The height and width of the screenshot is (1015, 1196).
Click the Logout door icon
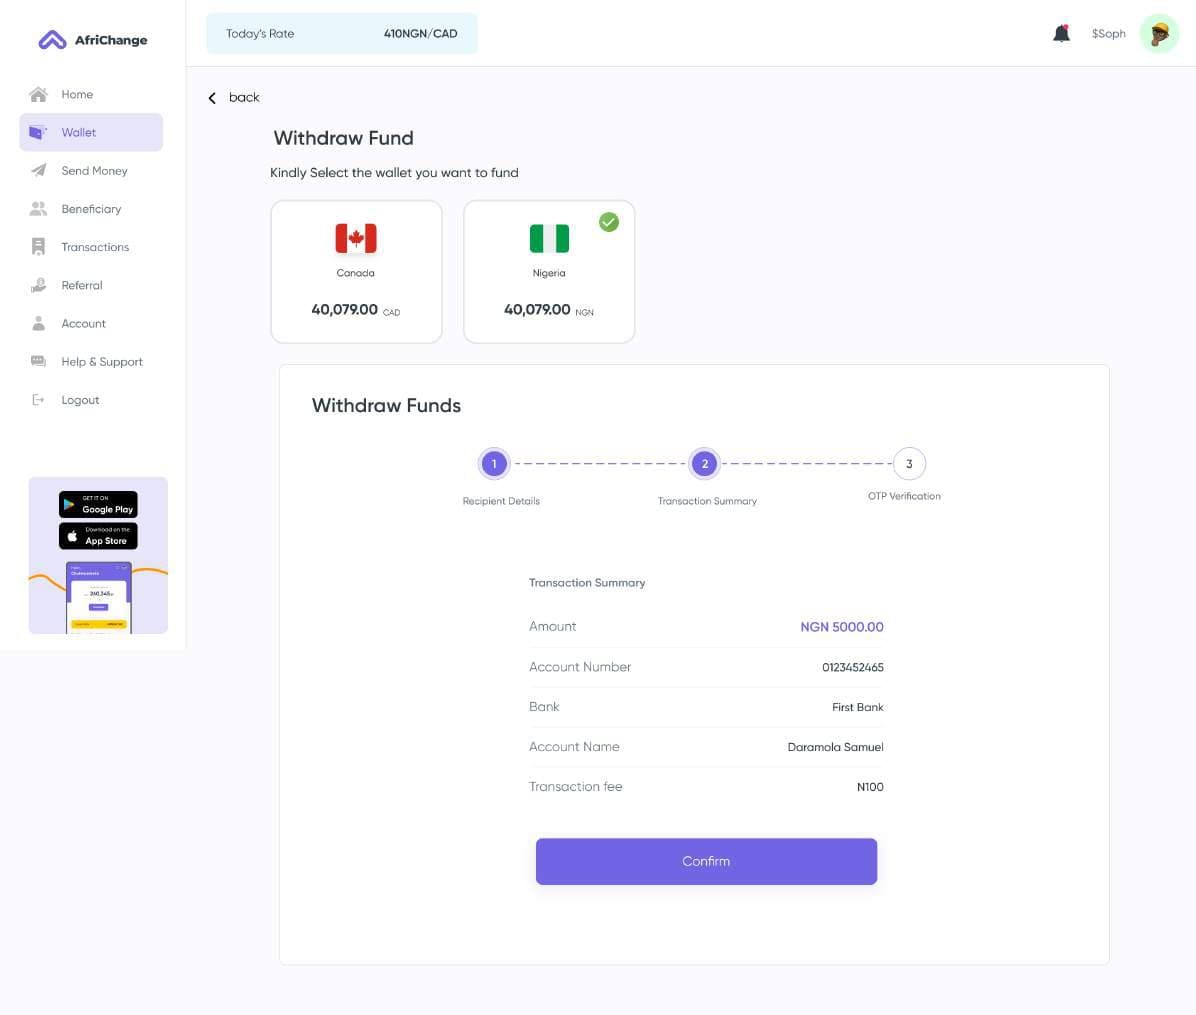point(38,400)
